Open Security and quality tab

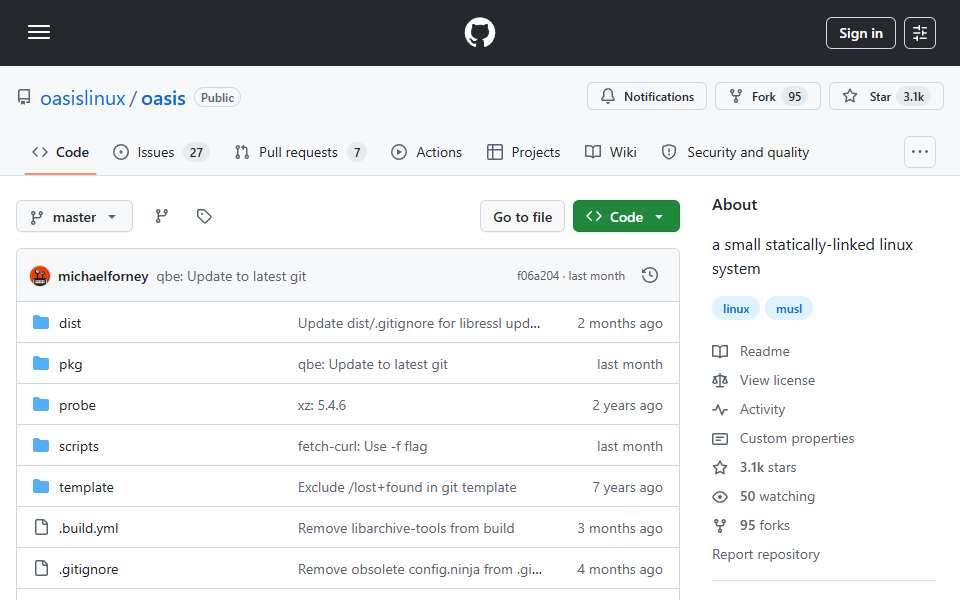click(735, 152)
